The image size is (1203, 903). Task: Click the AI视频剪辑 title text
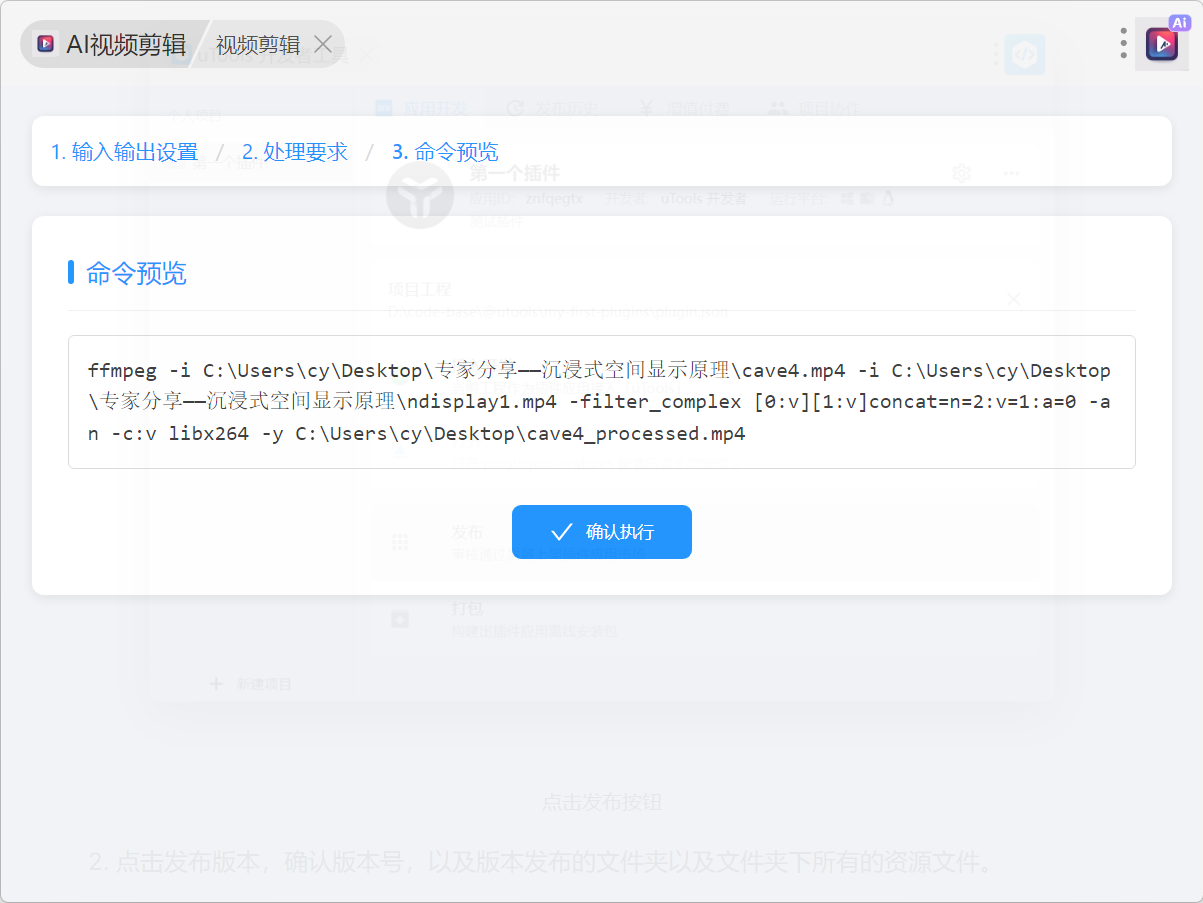(126, 45)
